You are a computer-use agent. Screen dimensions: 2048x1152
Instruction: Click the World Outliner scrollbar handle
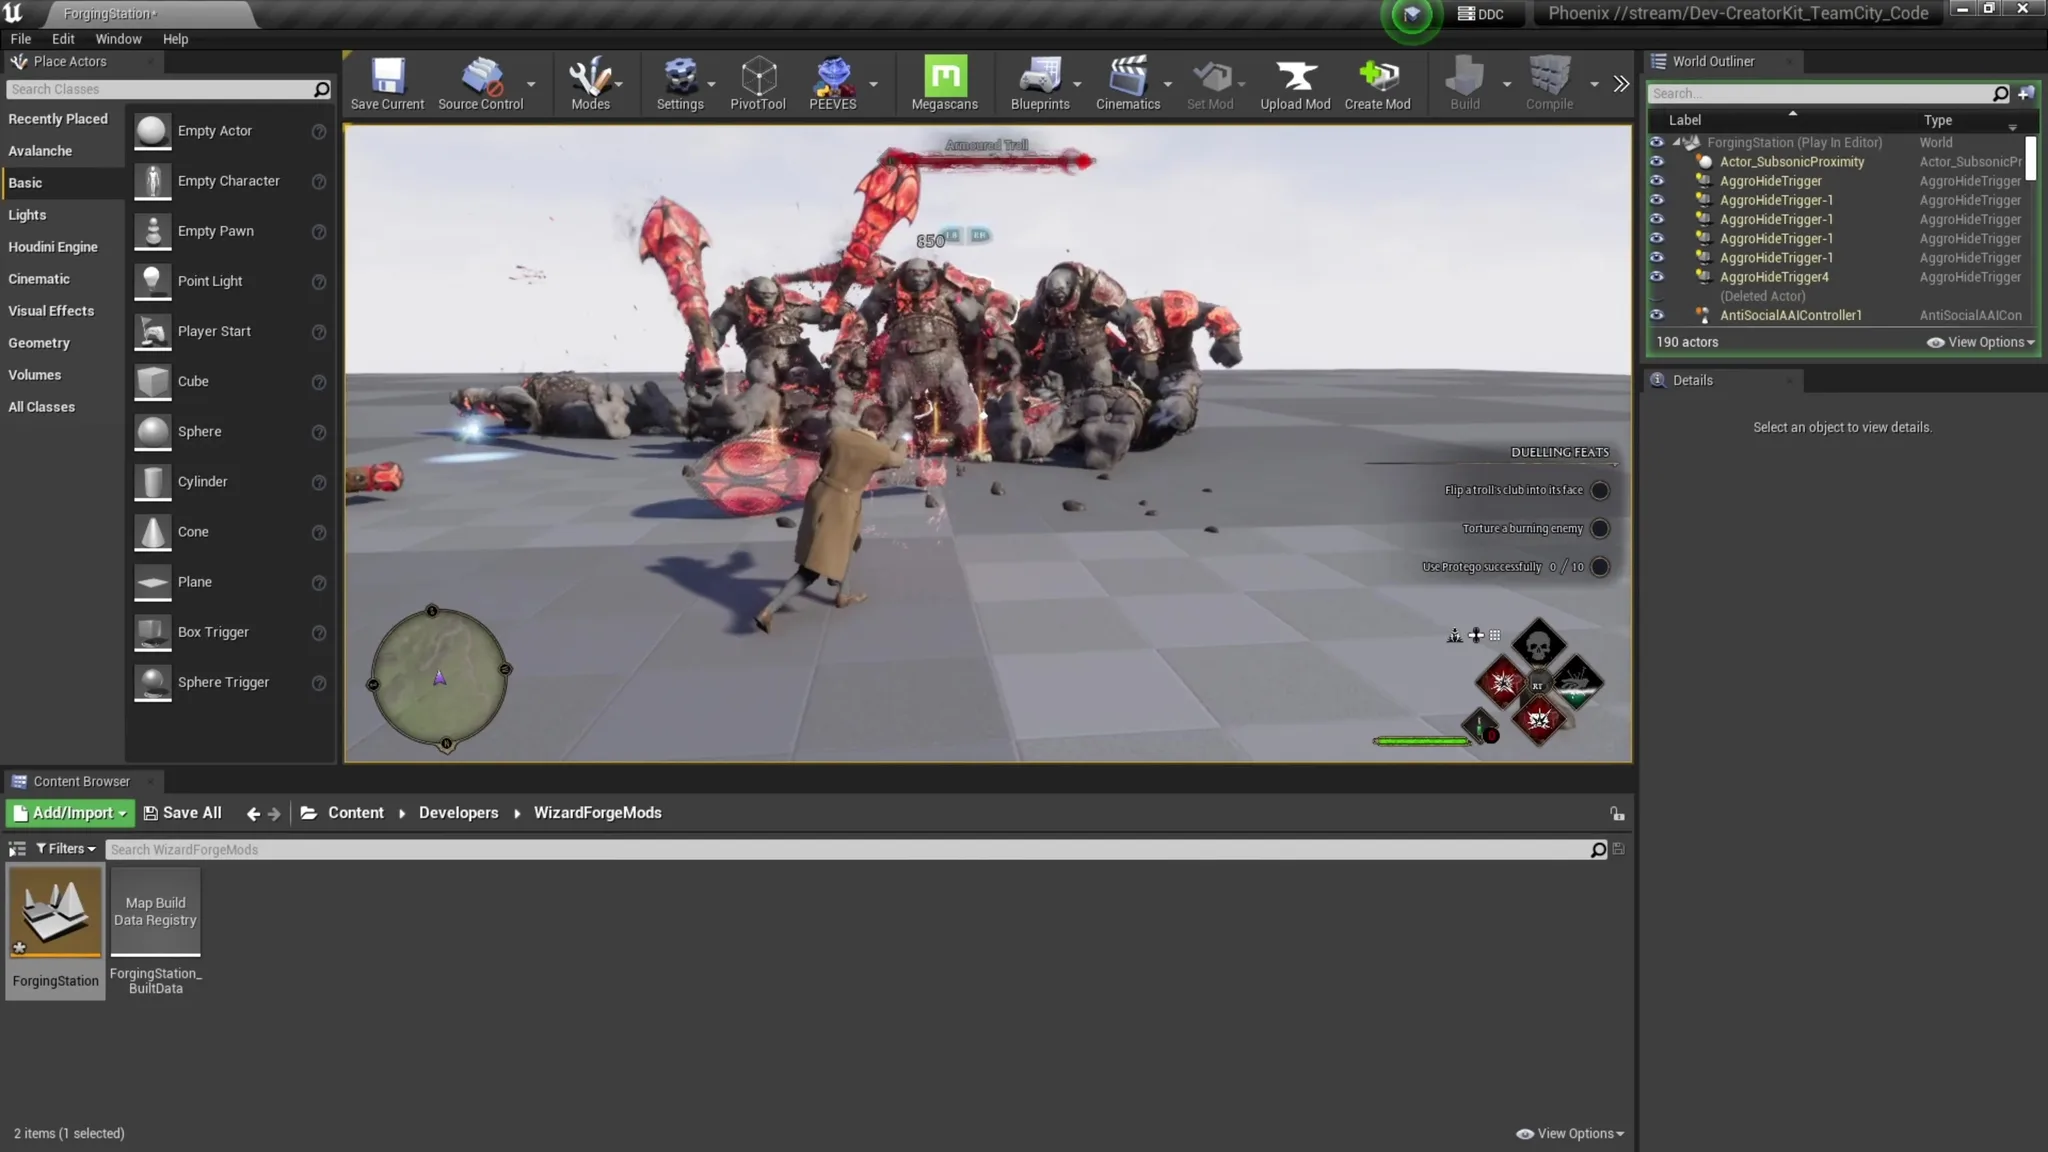click(2030, 157)
